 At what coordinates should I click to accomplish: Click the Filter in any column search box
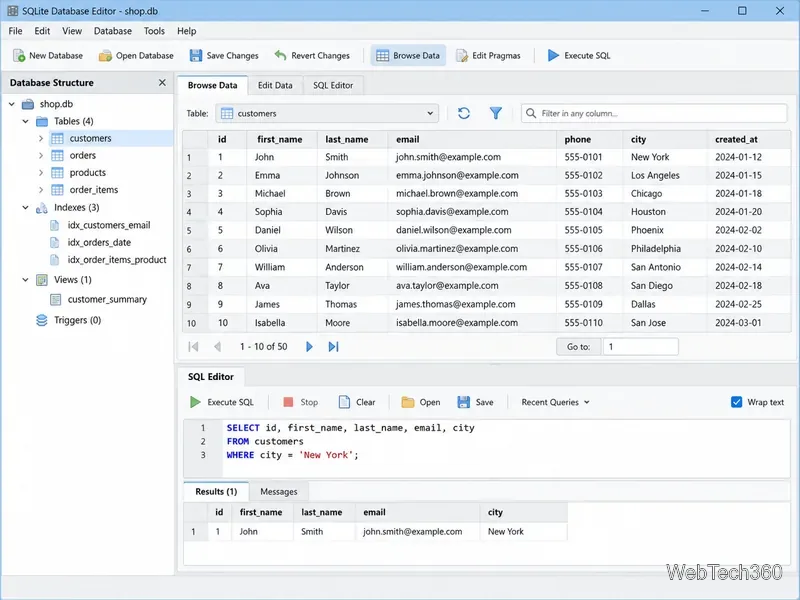(x=654, y=113)
